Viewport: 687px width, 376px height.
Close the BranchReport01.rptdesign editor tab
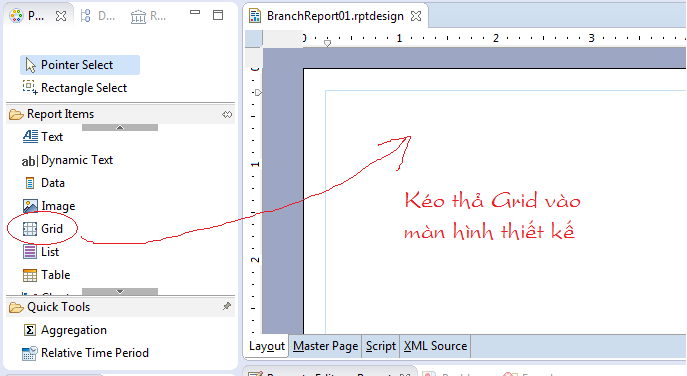coord(416,16)
